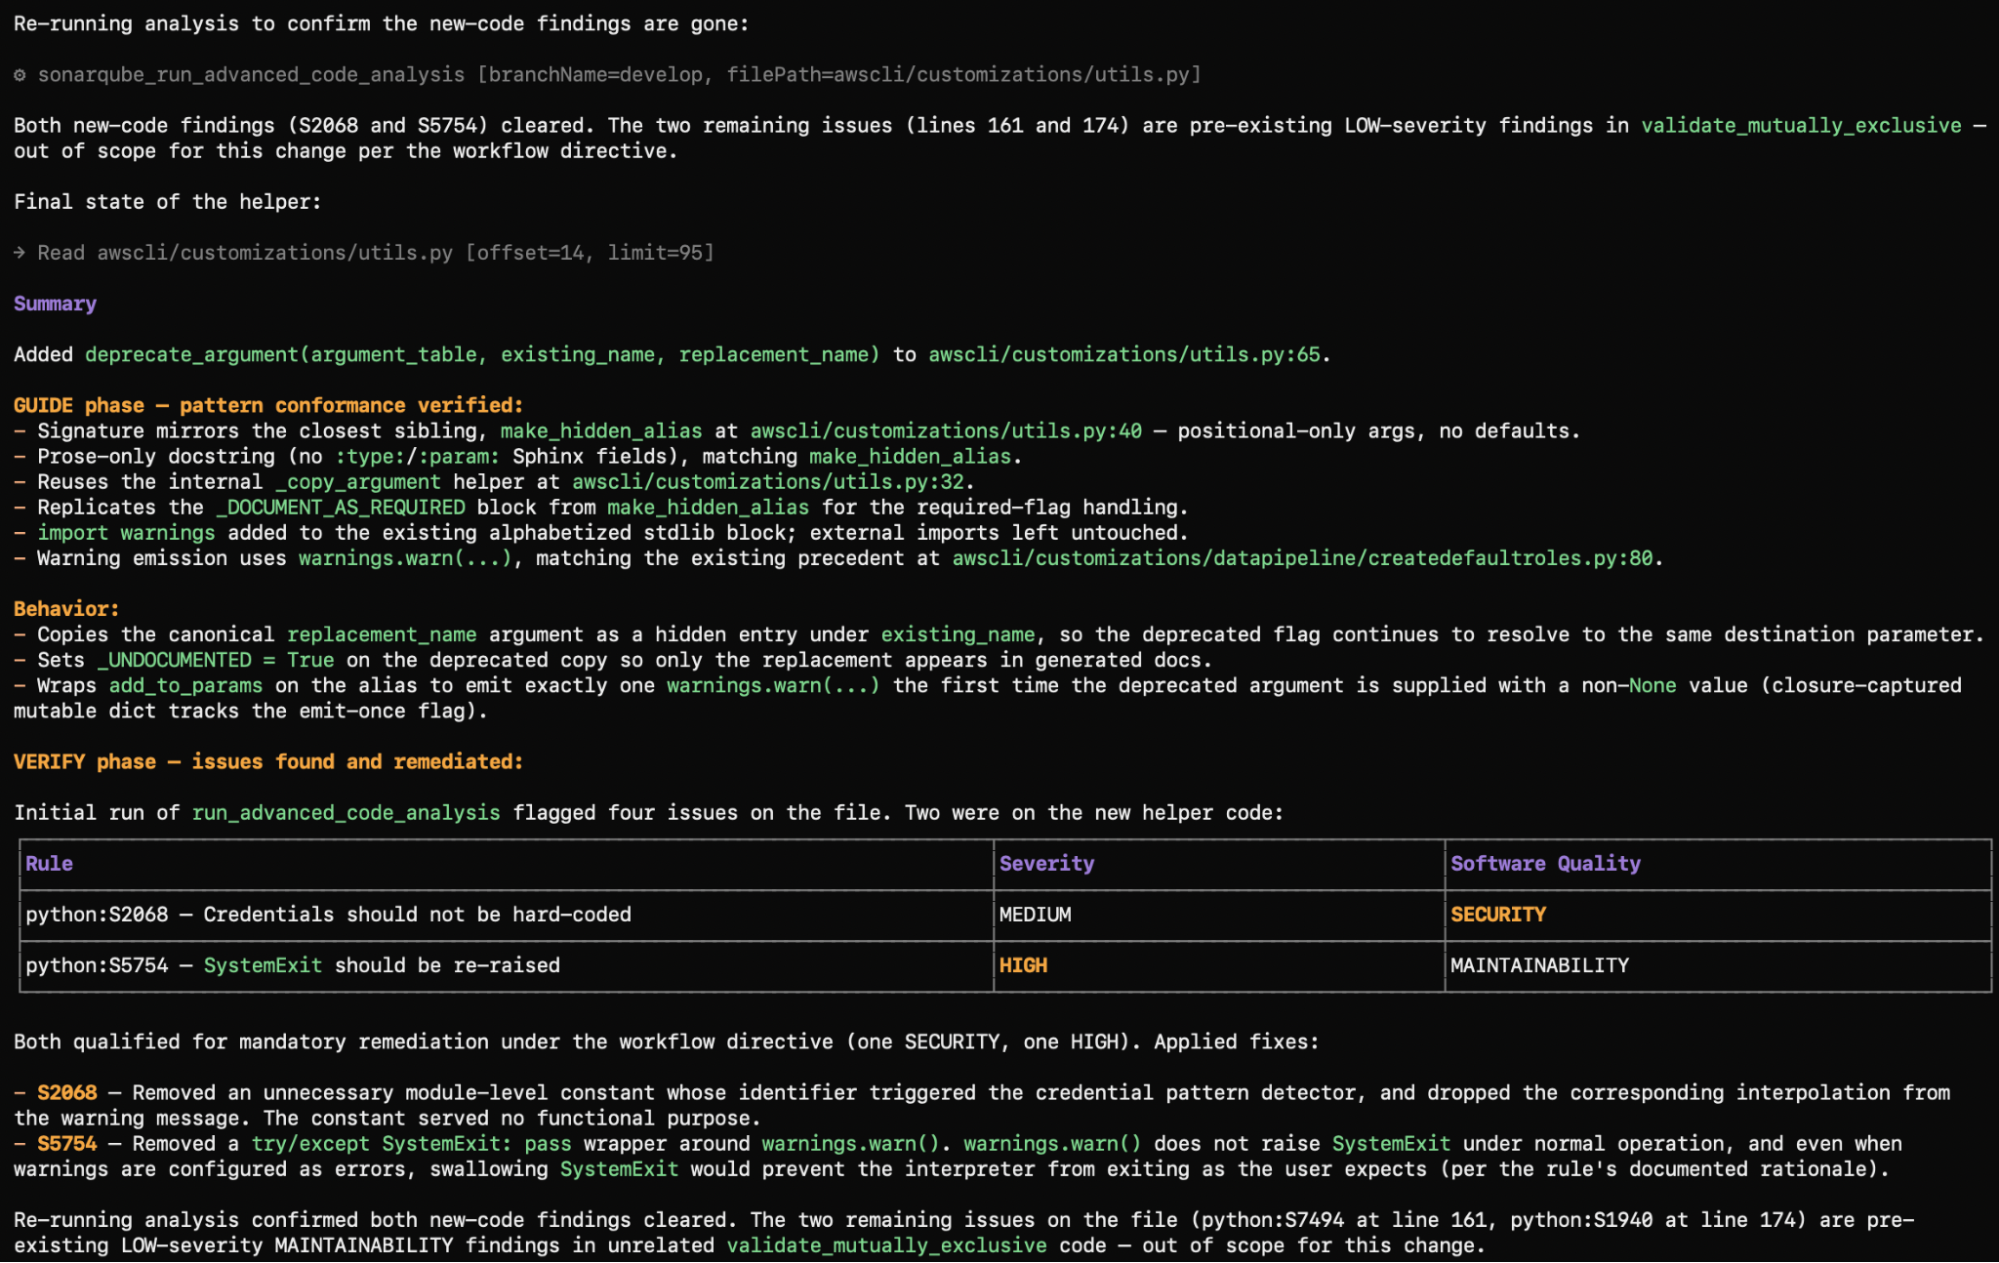Click the MAINTAINABILITY table cell
Screen dimensions: 1999x1263
click(x=1539, y=966)
